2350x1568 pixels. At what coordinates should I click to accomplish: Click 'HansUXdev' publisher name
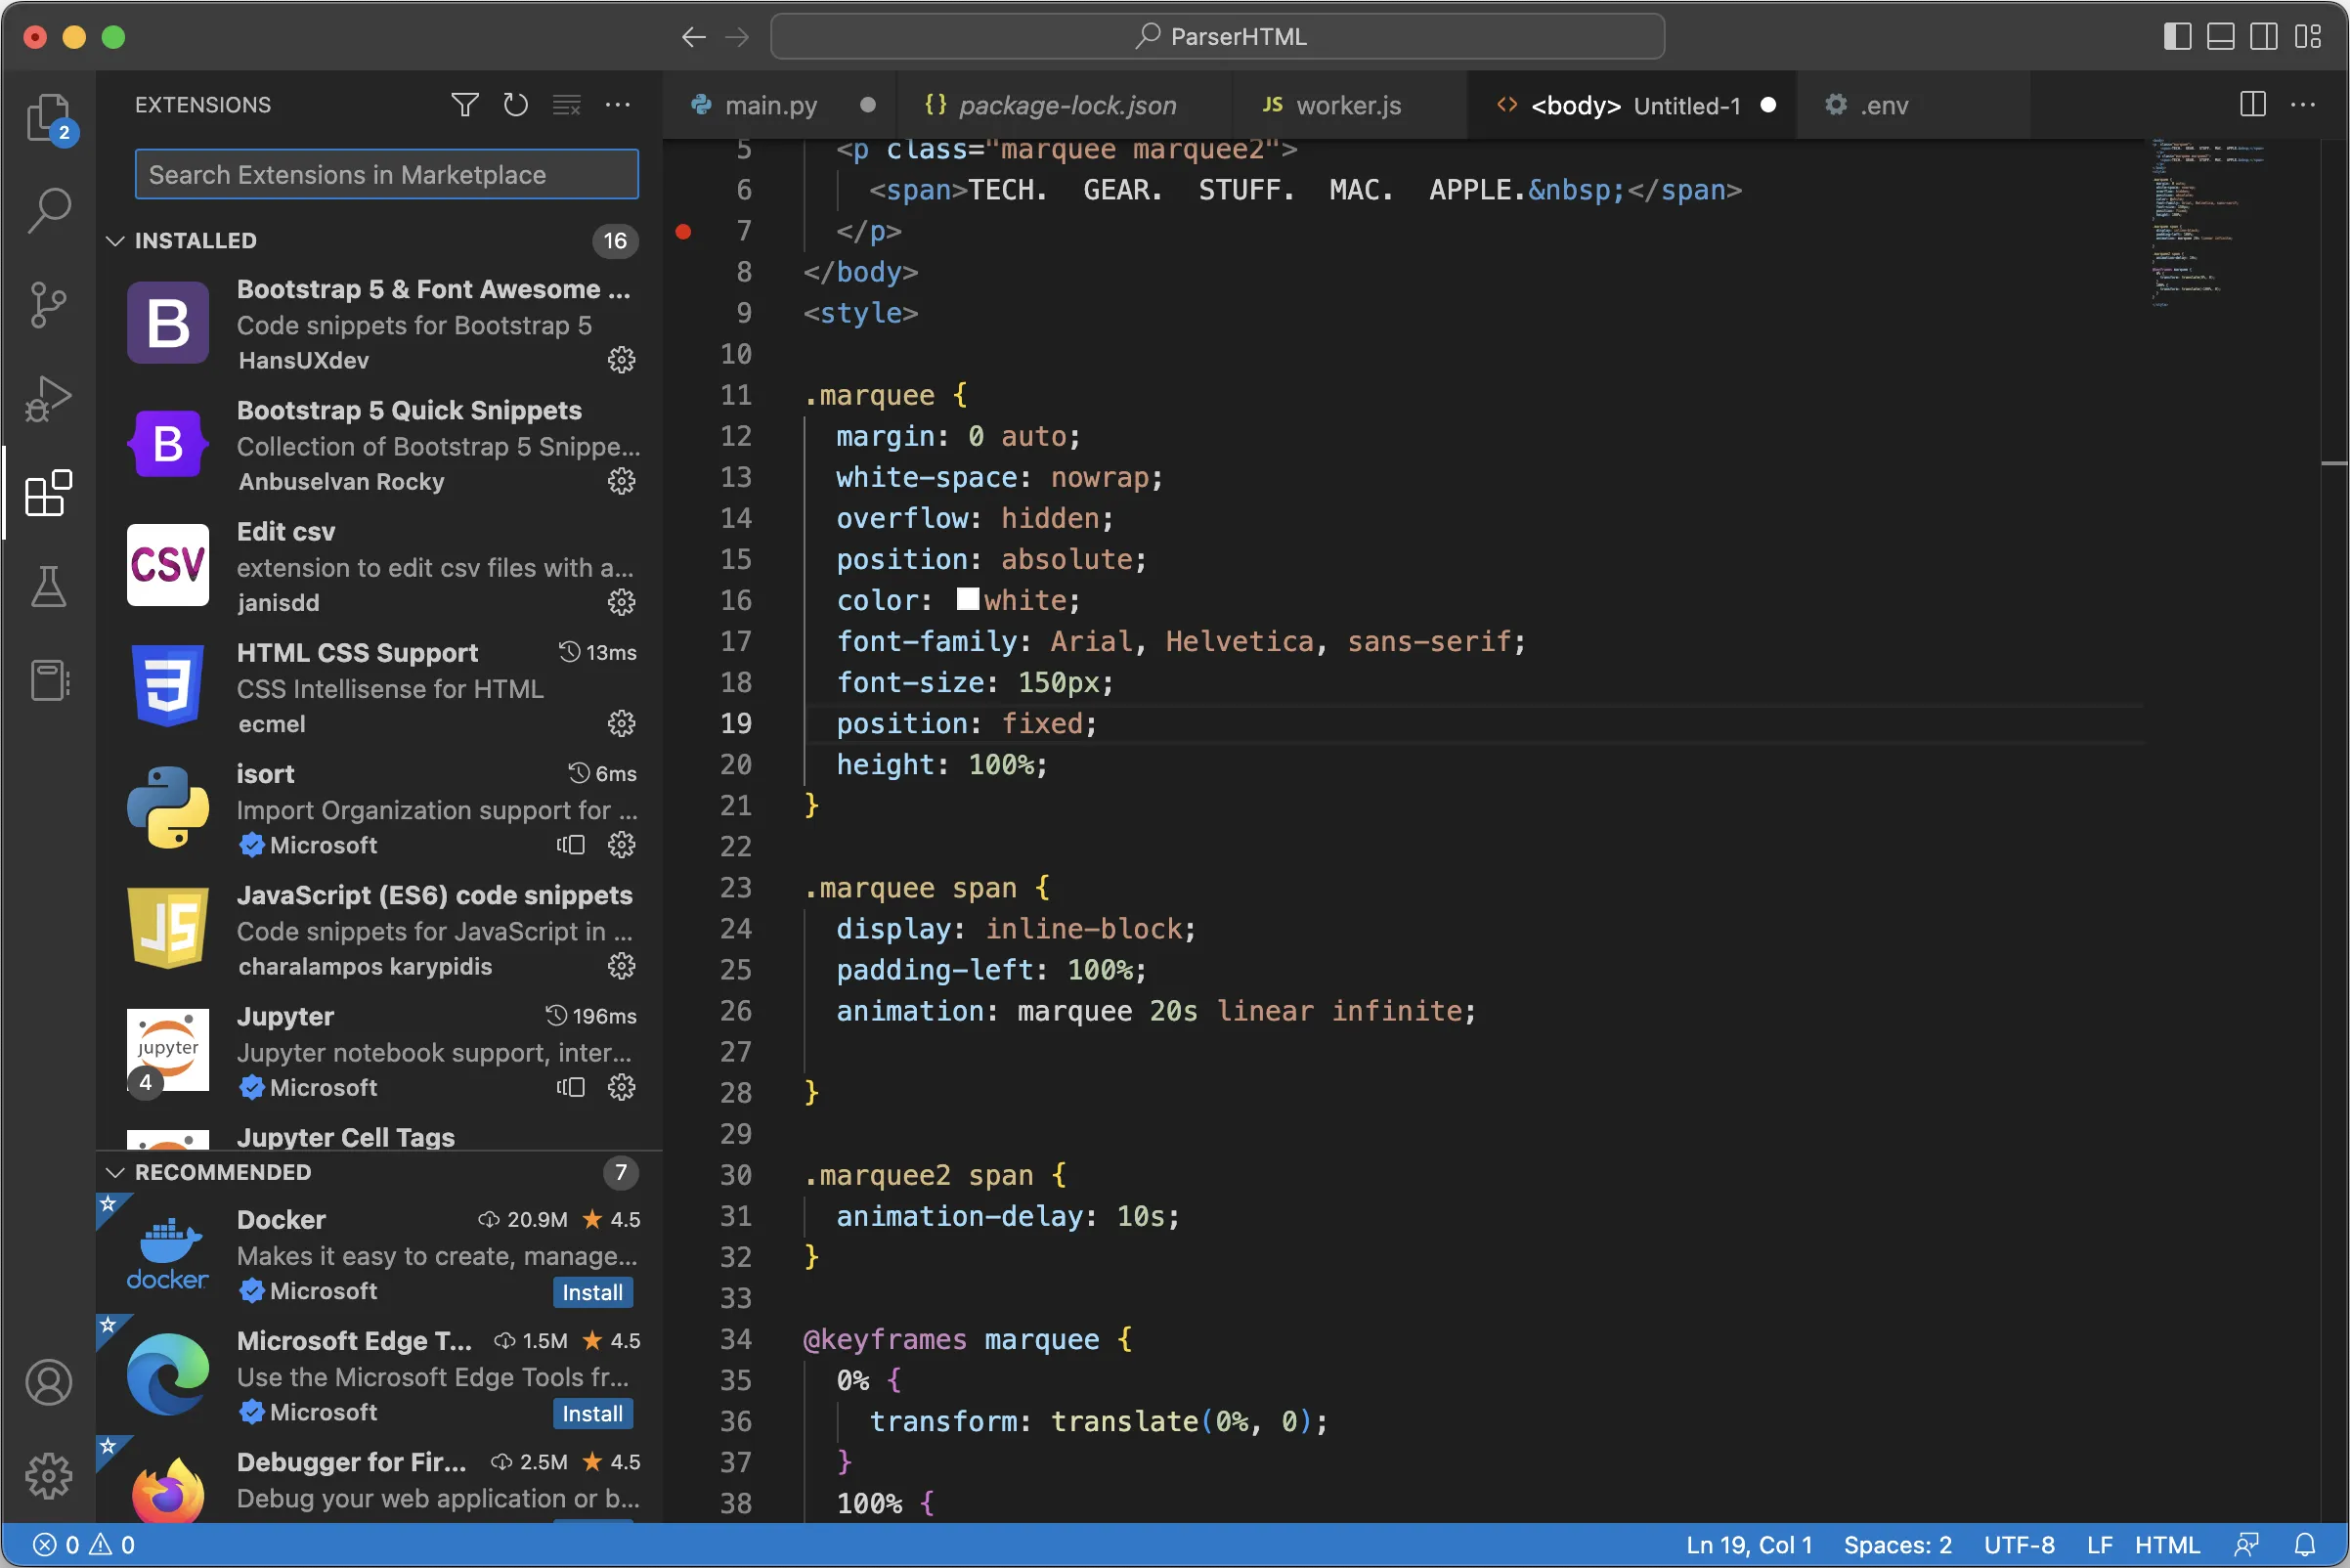click(304, 360)
